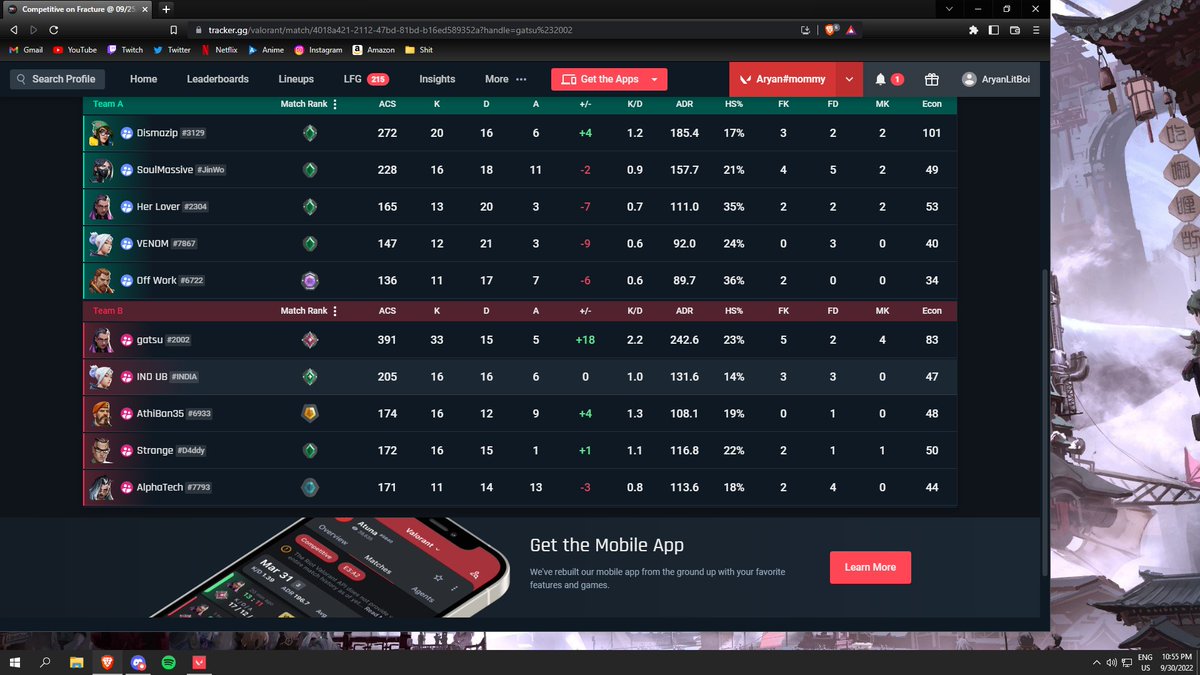Open the YouTube bookmark

(x=75, y=50)
